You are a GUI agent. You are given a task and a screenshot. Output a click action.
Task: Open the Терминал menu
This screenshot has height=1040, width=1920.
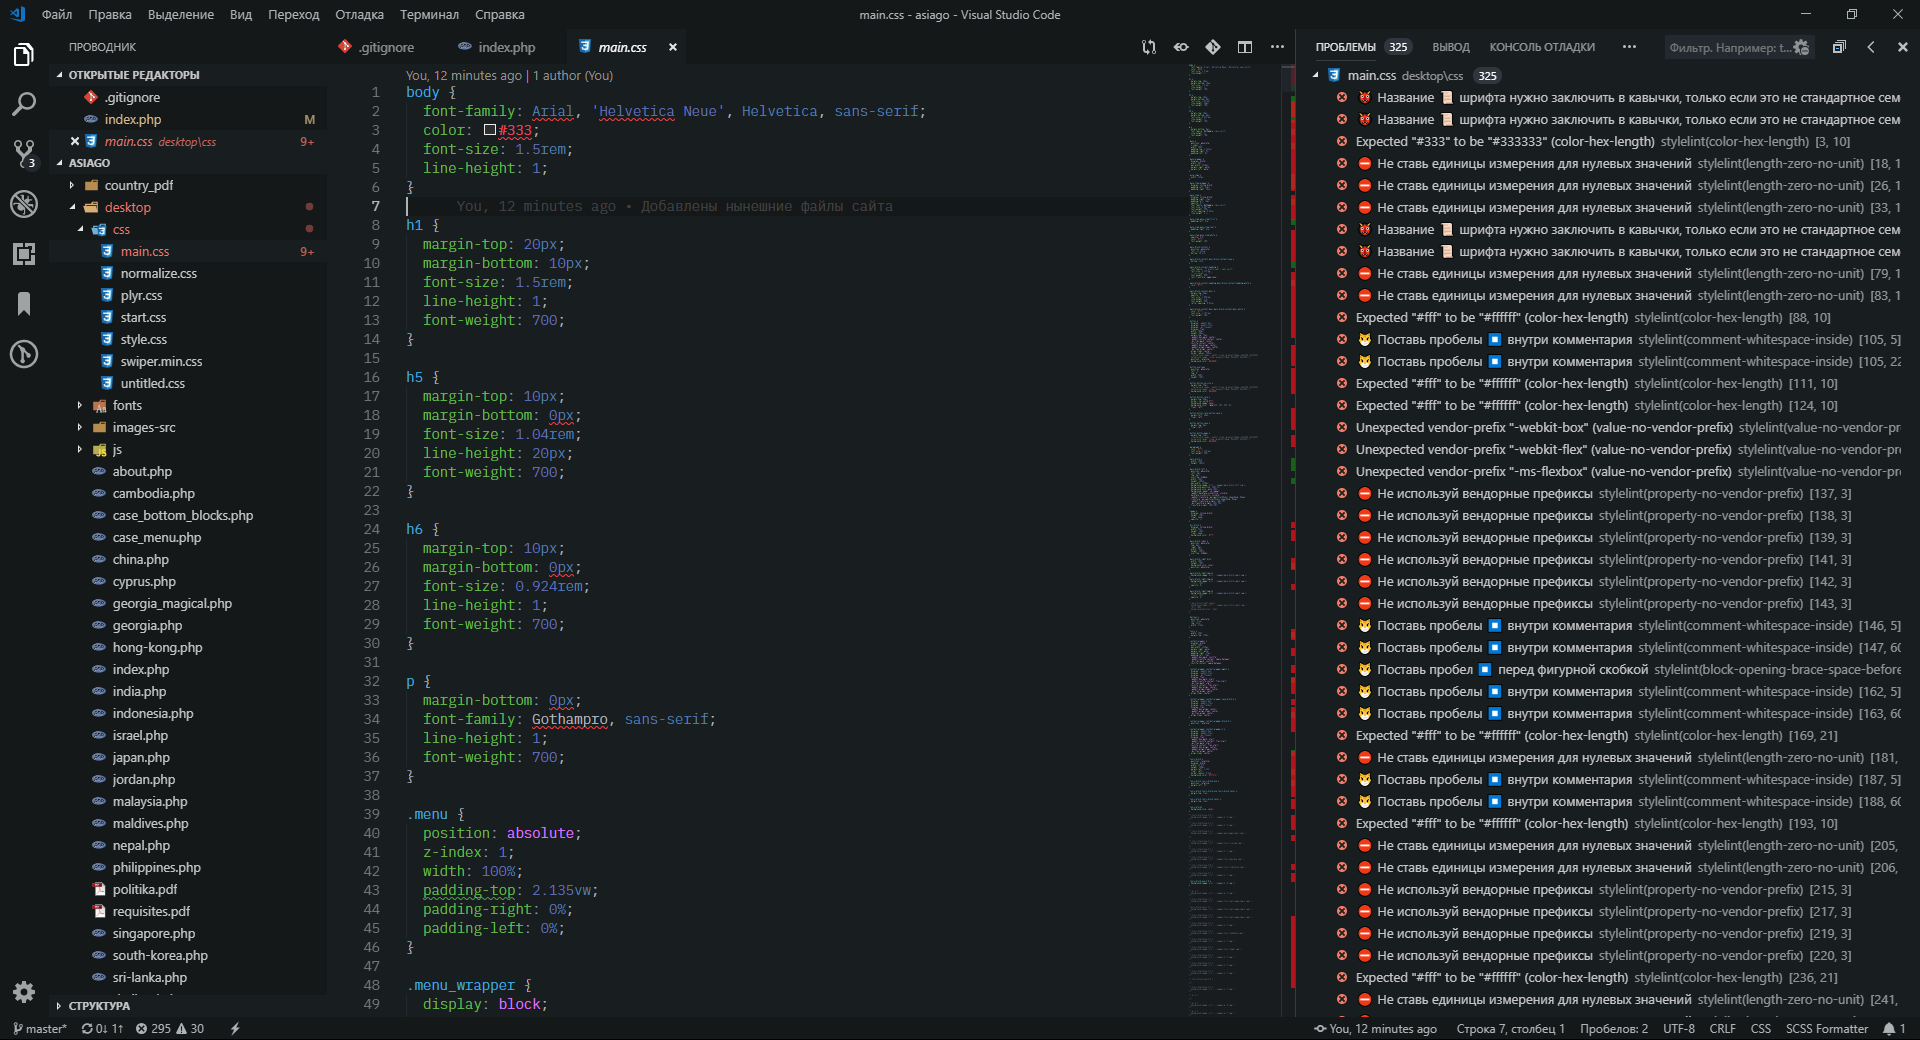(429, 15)
